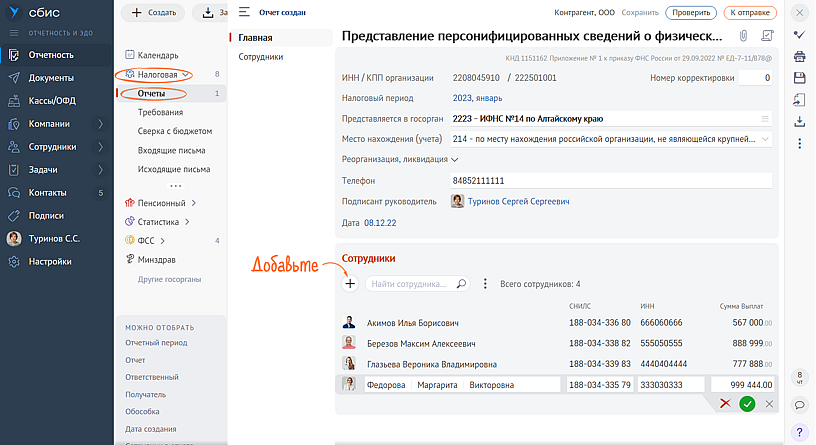The height and width of the screenshot is (445, 816).
Task: Confirm the row edit with the green checkmark
Action: (747, 404)
